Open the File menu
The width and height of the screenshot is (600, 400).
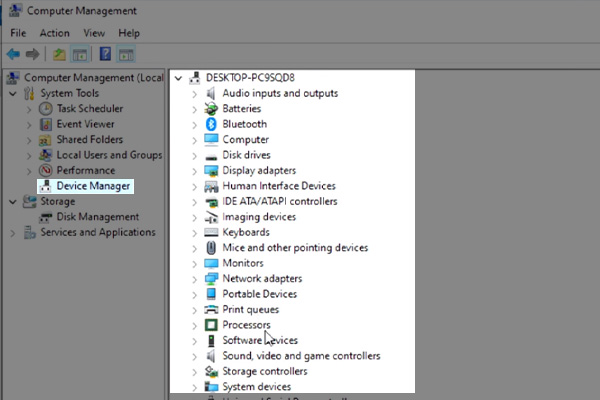pos(18,33)
